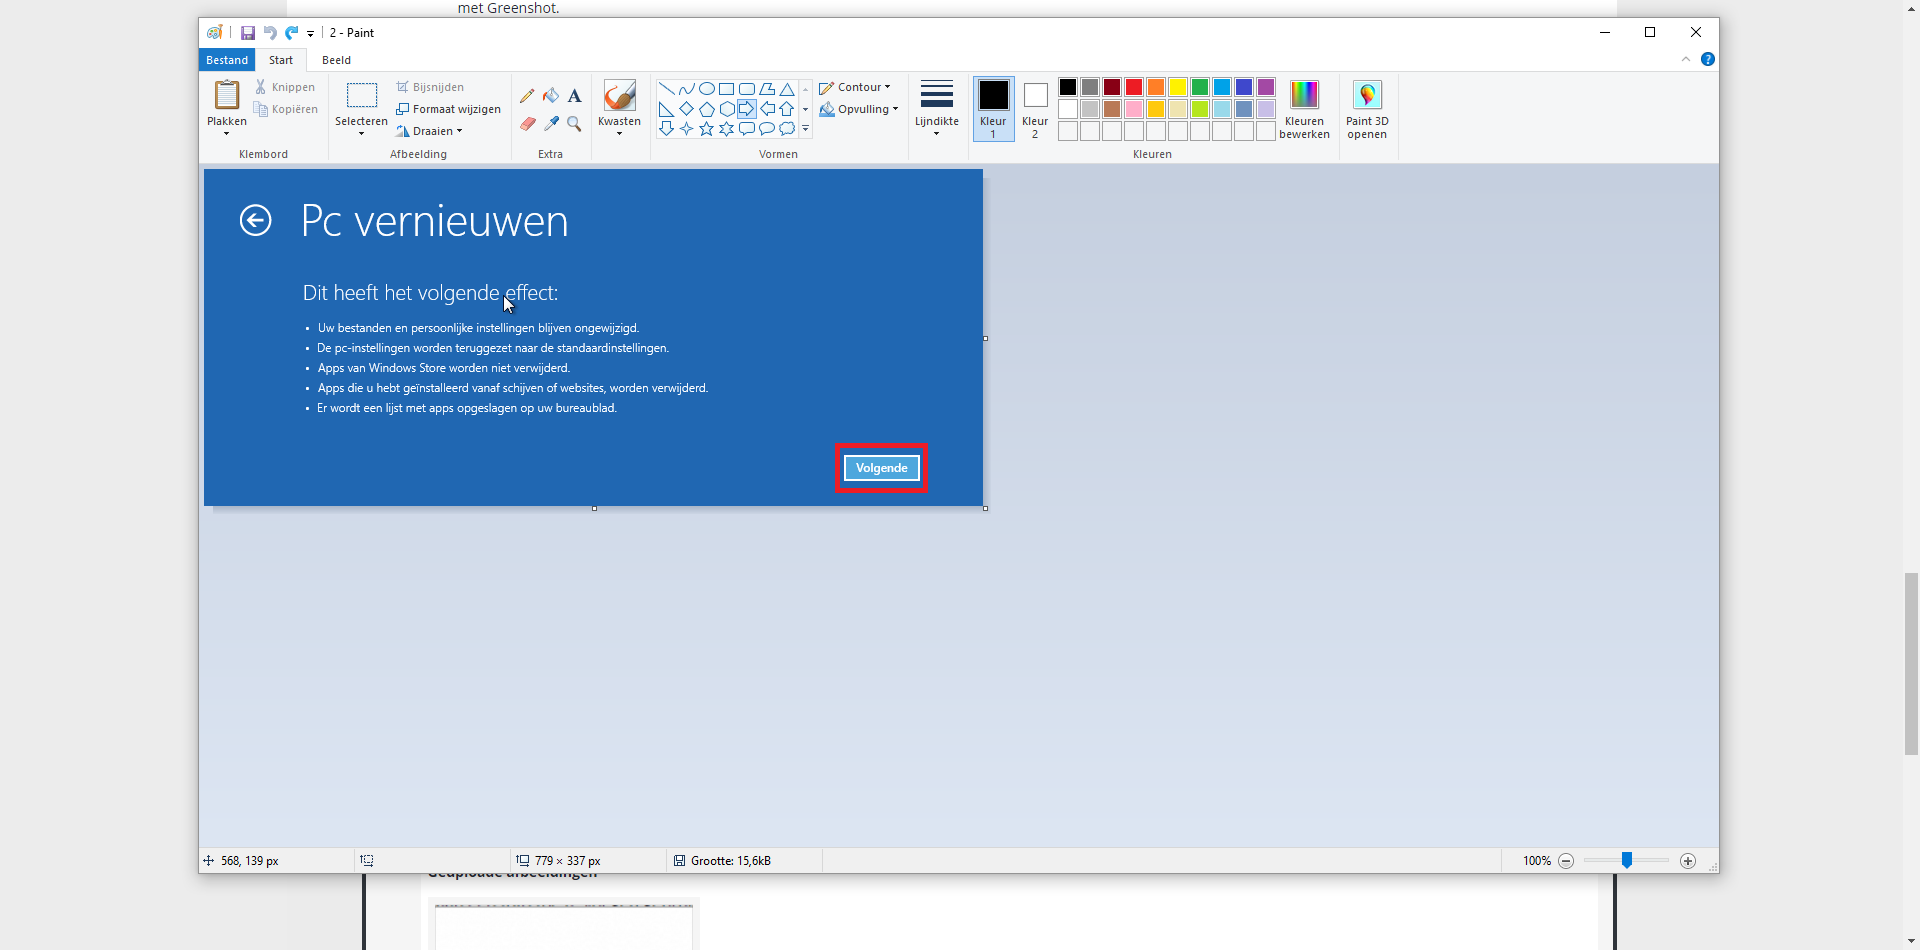1920x950 pixels.
Task: Choose the Cloud callout shape
Action: [787, 129]
